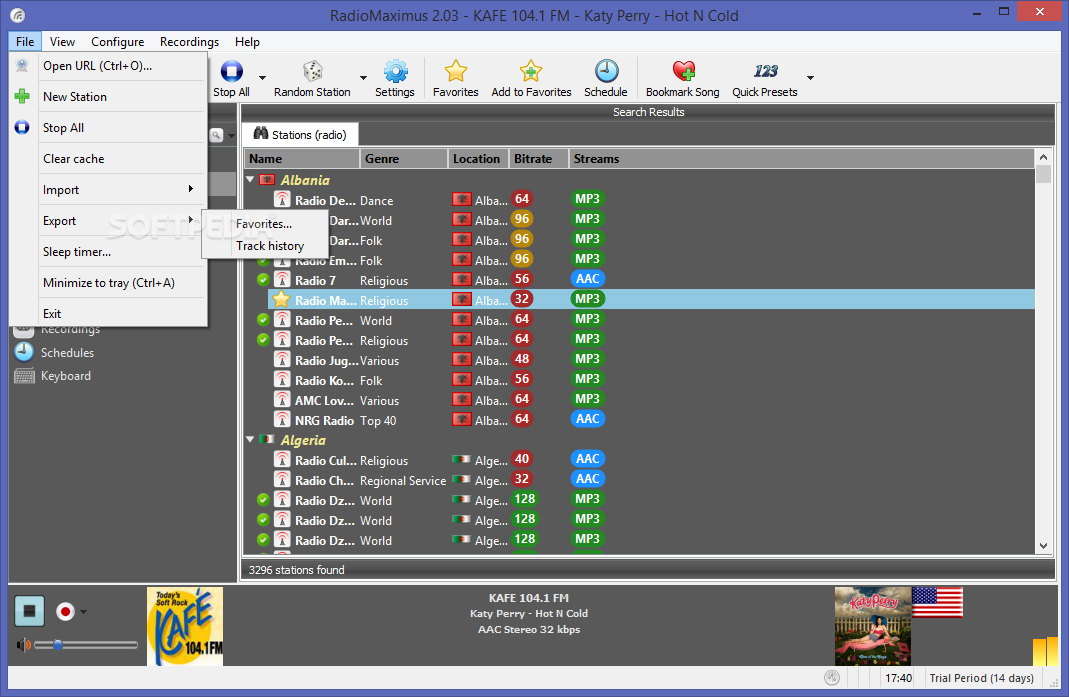This screenshot has height=697, width=1069.
Task: Click the KAFE 104.1 FM station logo
Action: pos(185,626)
